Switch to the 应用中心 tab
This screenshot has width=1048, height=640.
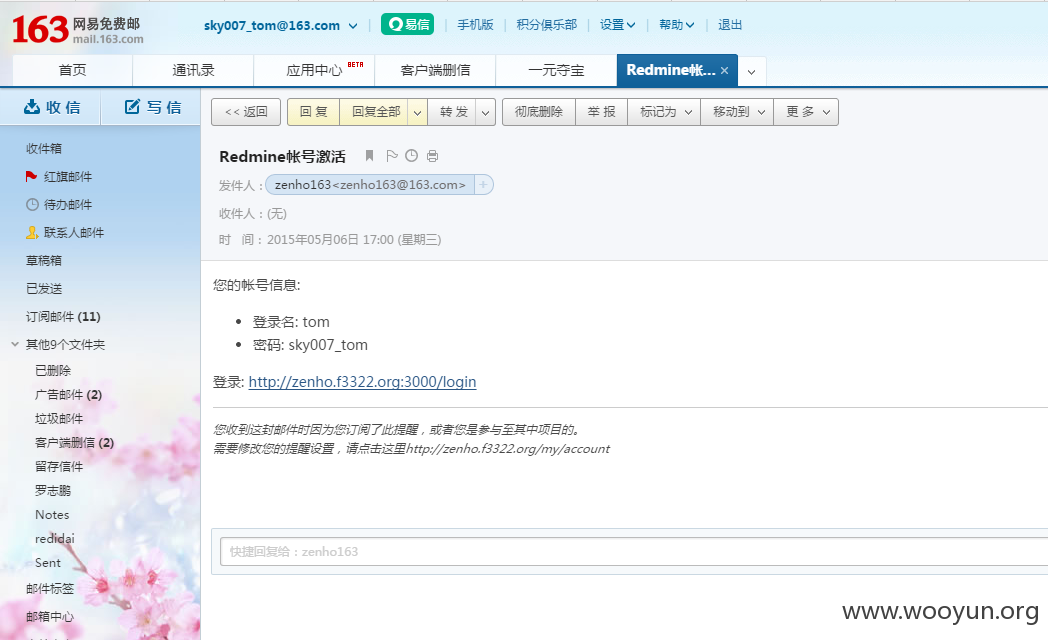(x=314, y=70)
